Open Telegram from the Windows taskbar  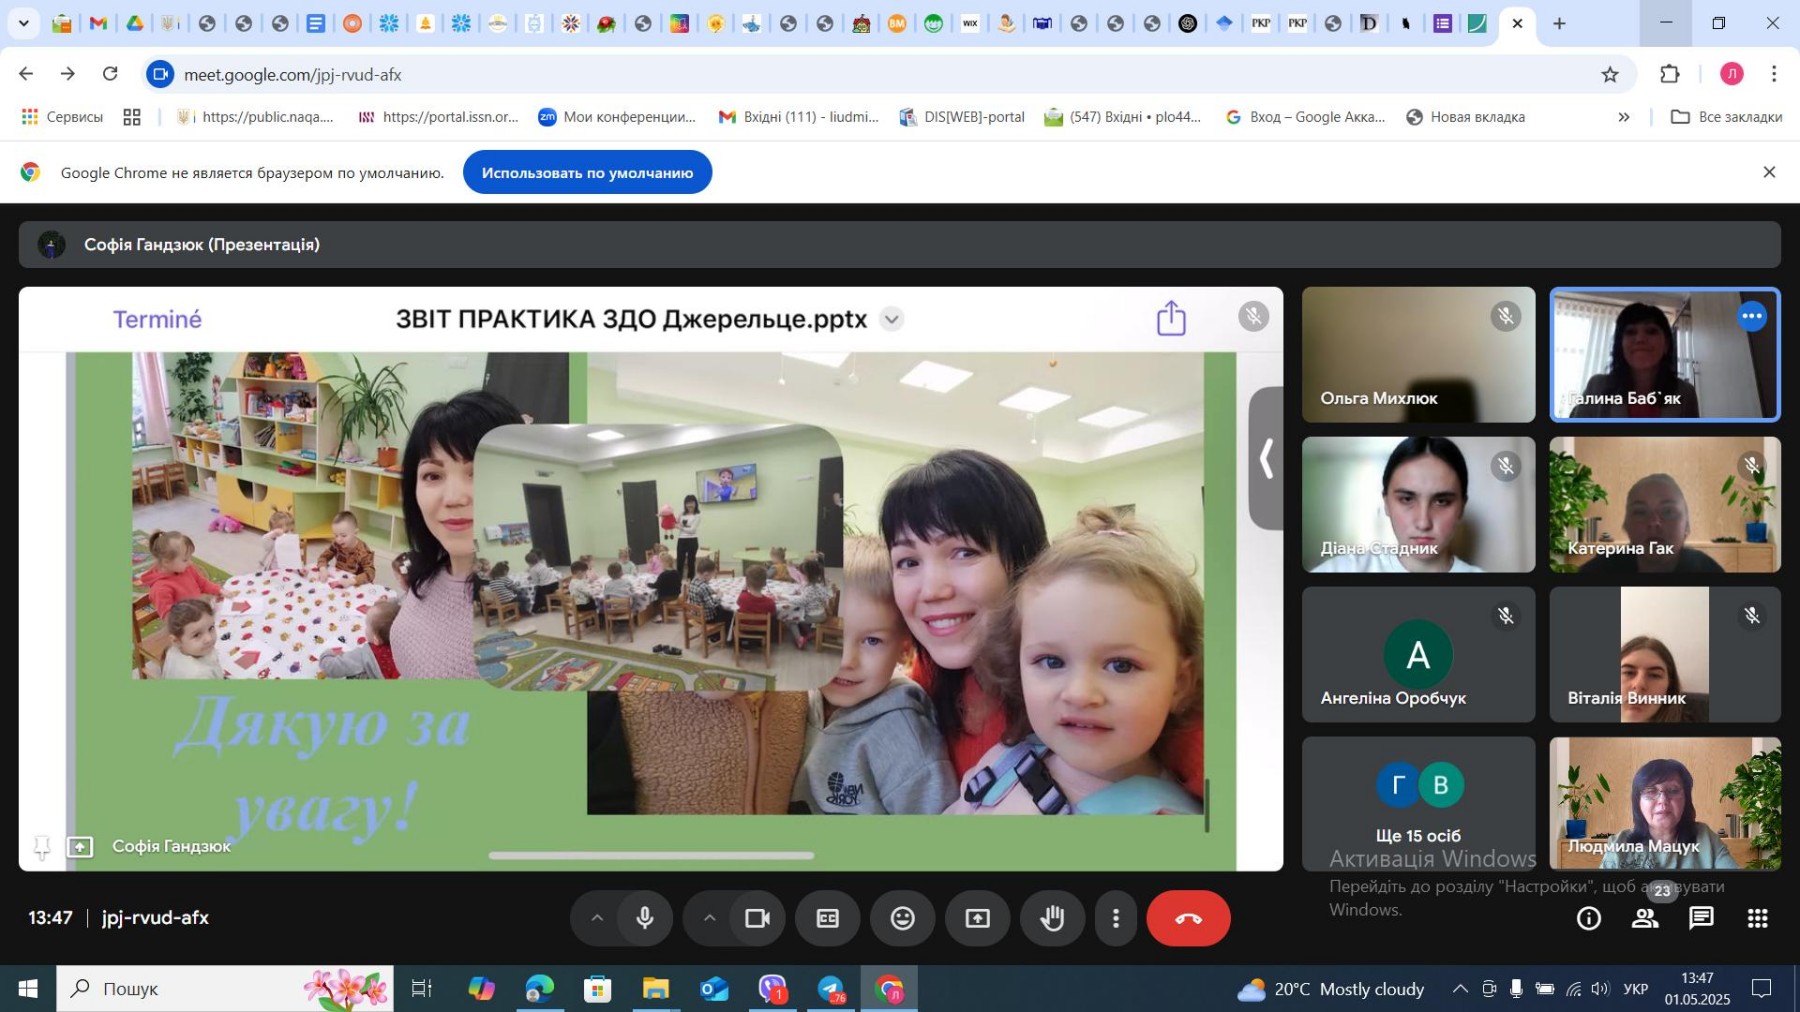[x=831, y=989]
